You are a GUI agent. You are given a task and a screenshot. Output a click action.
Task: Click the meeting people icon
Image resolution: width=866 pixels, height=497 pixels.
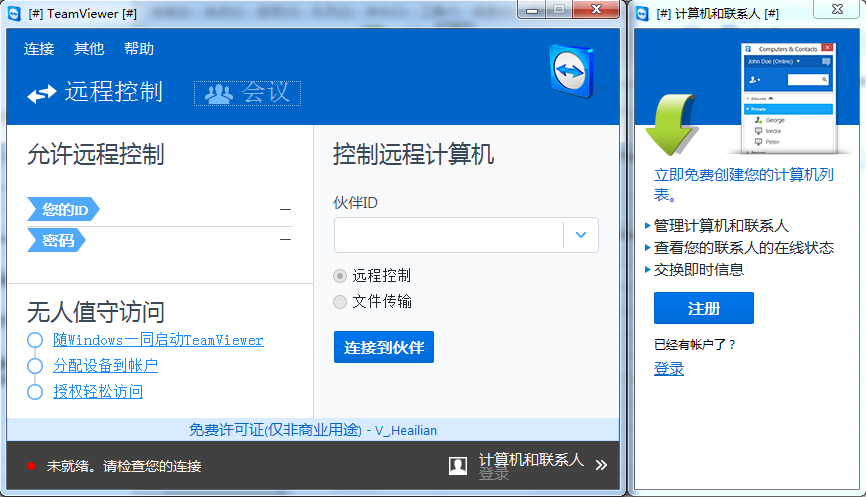(x=219, y=93)
